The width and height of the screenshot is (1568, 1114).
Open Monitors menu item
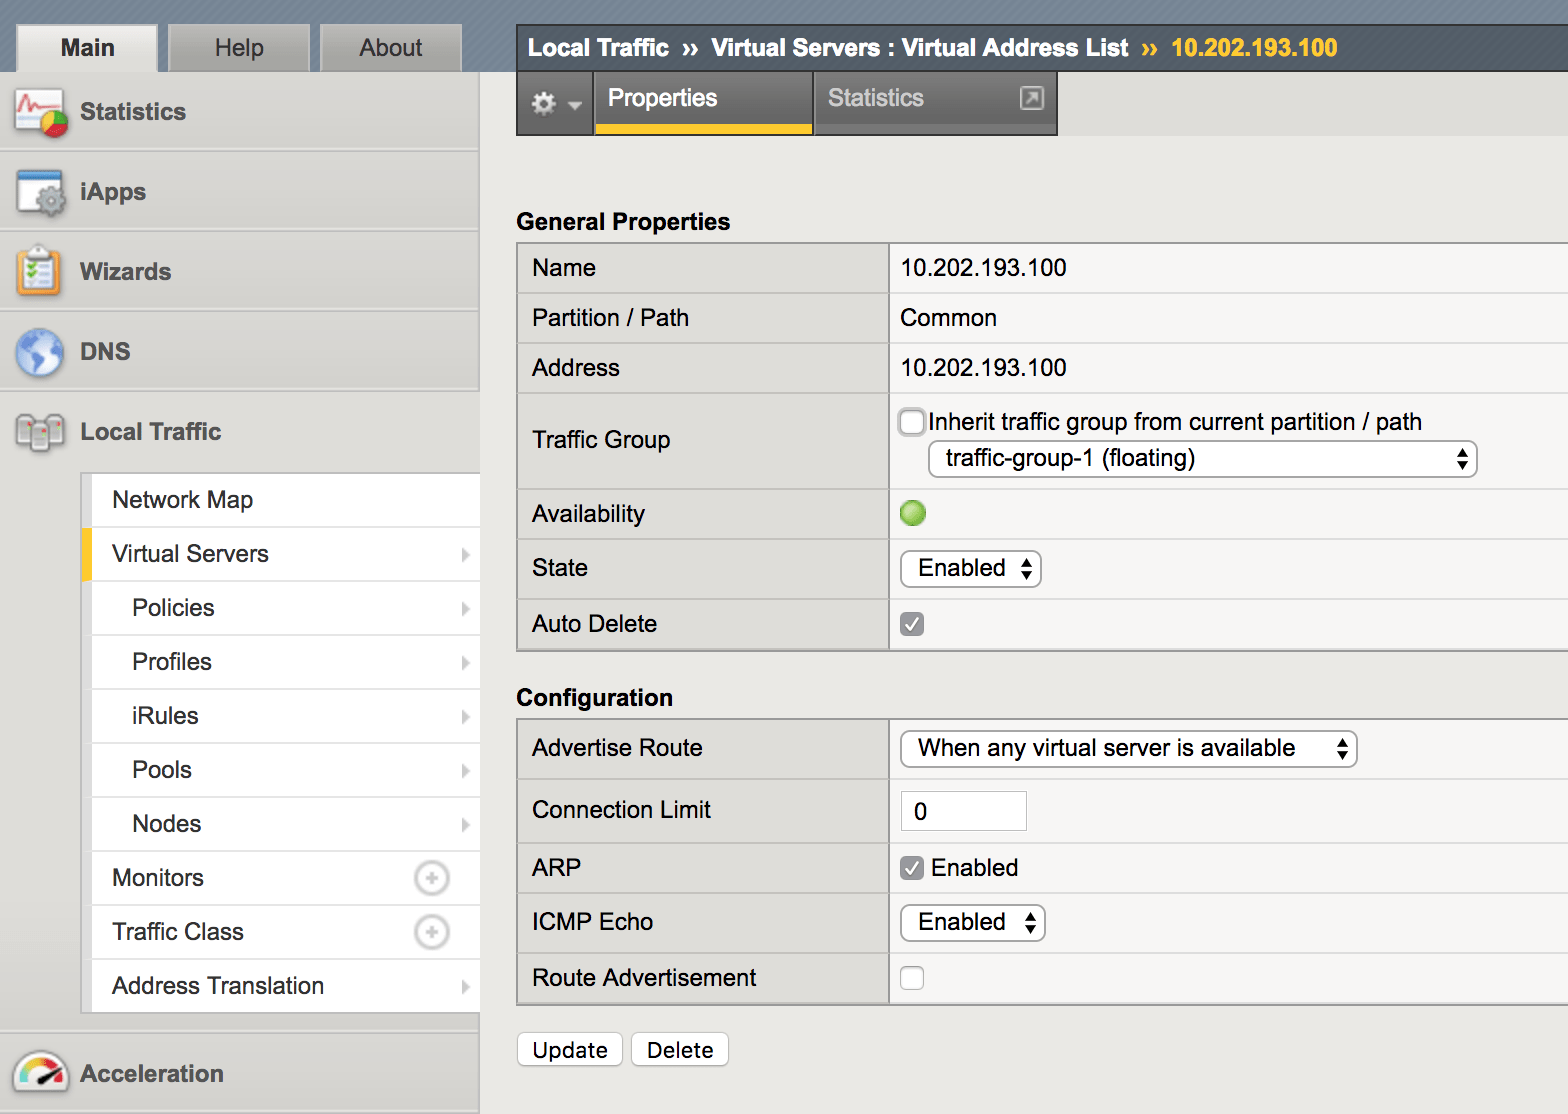(x=286, y=878)
